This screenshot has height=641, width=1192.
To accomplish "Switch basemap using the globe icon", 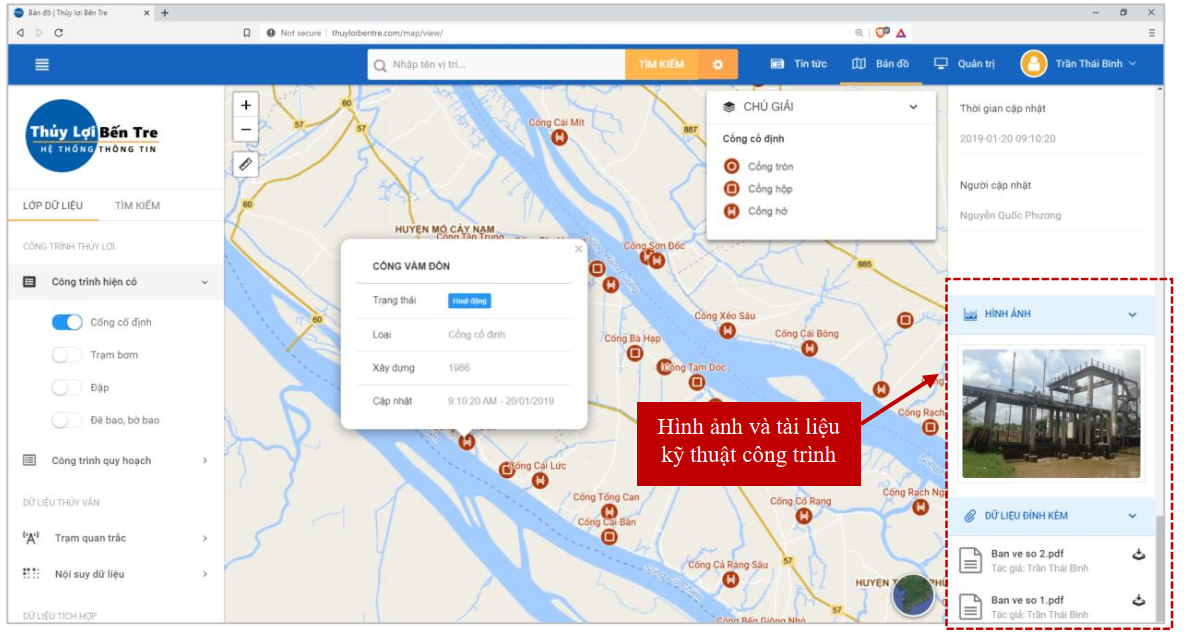I will point(913,595).
